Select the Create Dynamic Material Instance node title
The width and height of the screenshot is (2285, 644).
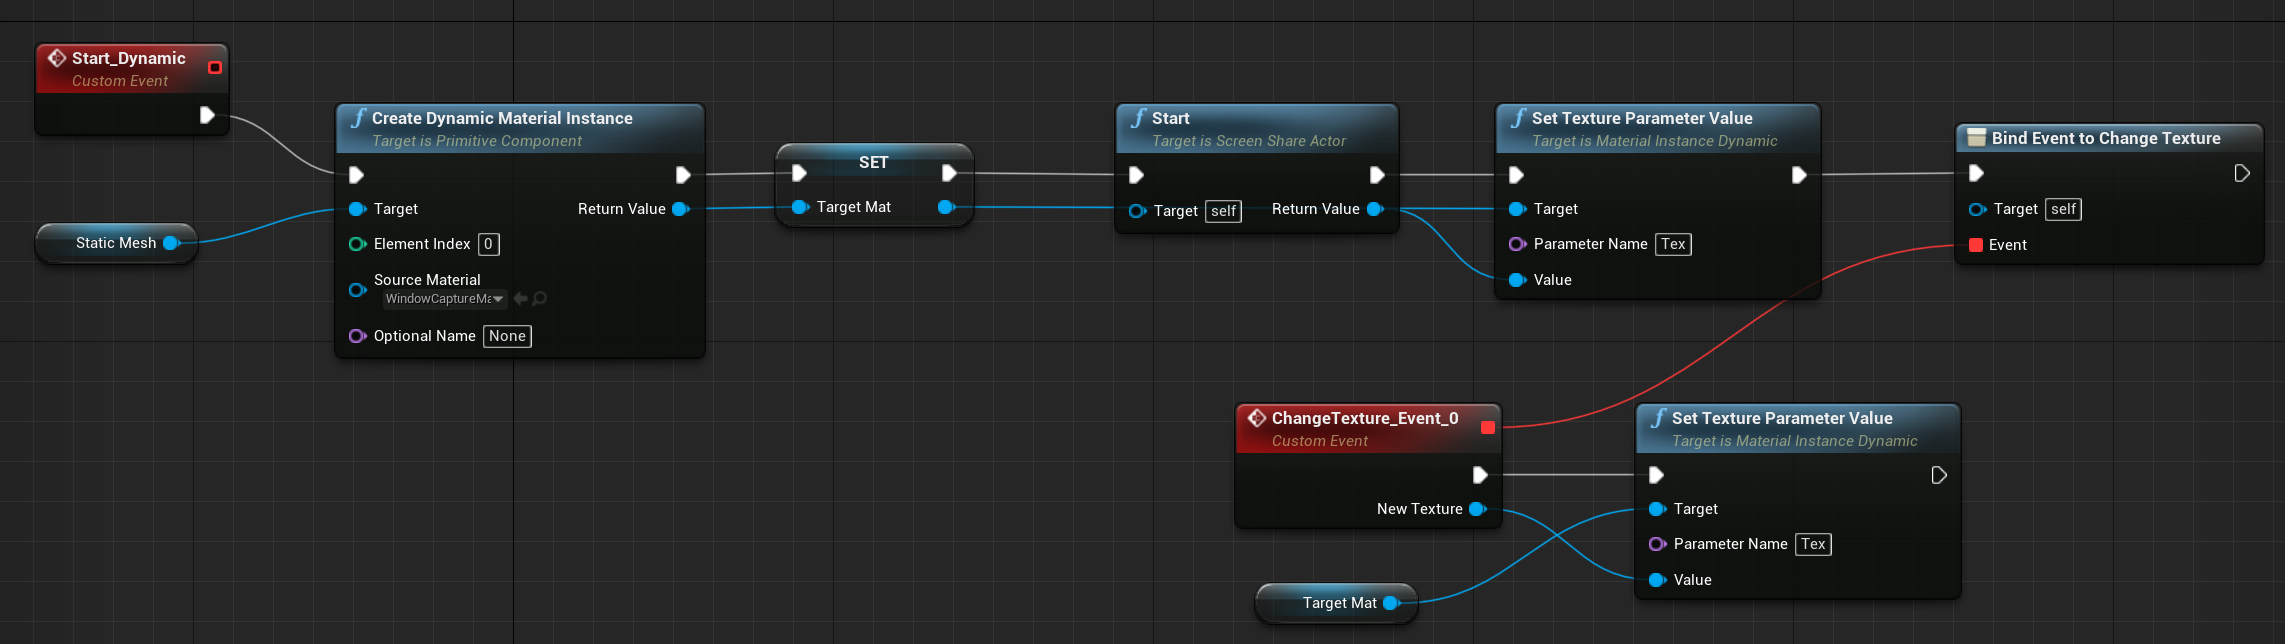(x=502, y=118)
